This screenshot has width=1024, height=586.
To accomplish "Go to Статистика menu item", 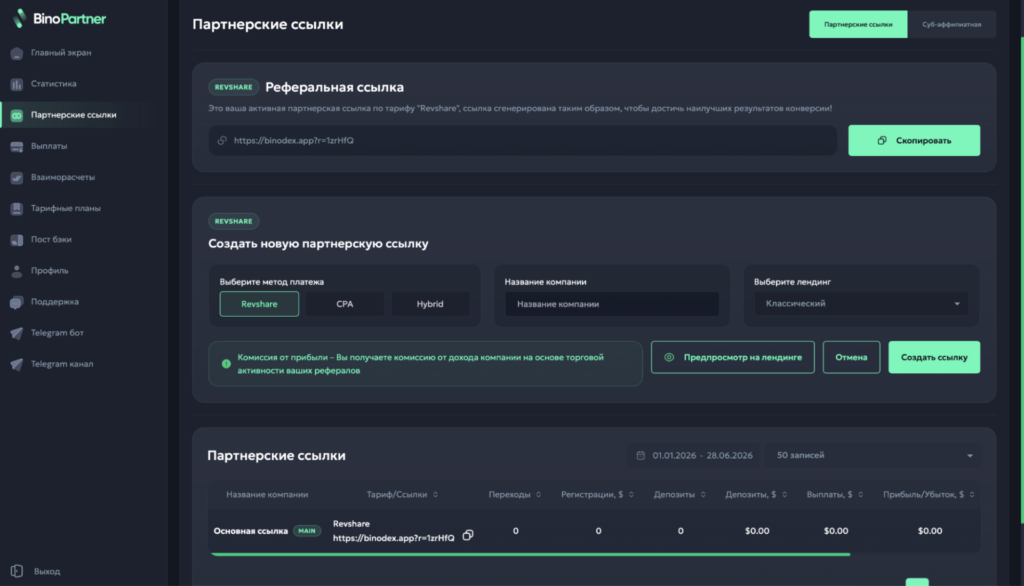I will click(x=54, y=84).
